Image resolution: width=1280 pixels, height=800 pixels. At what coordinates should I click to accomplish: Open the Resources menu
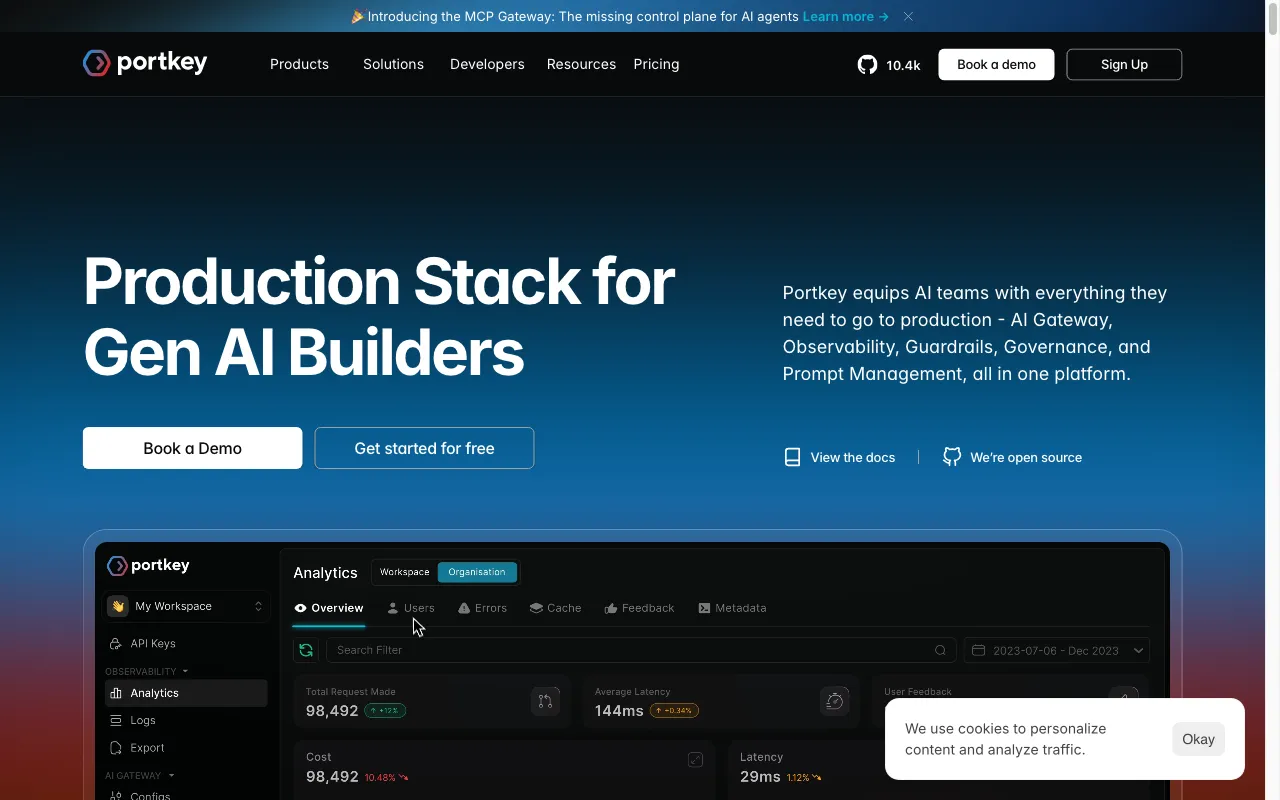(x=581, y=64)
